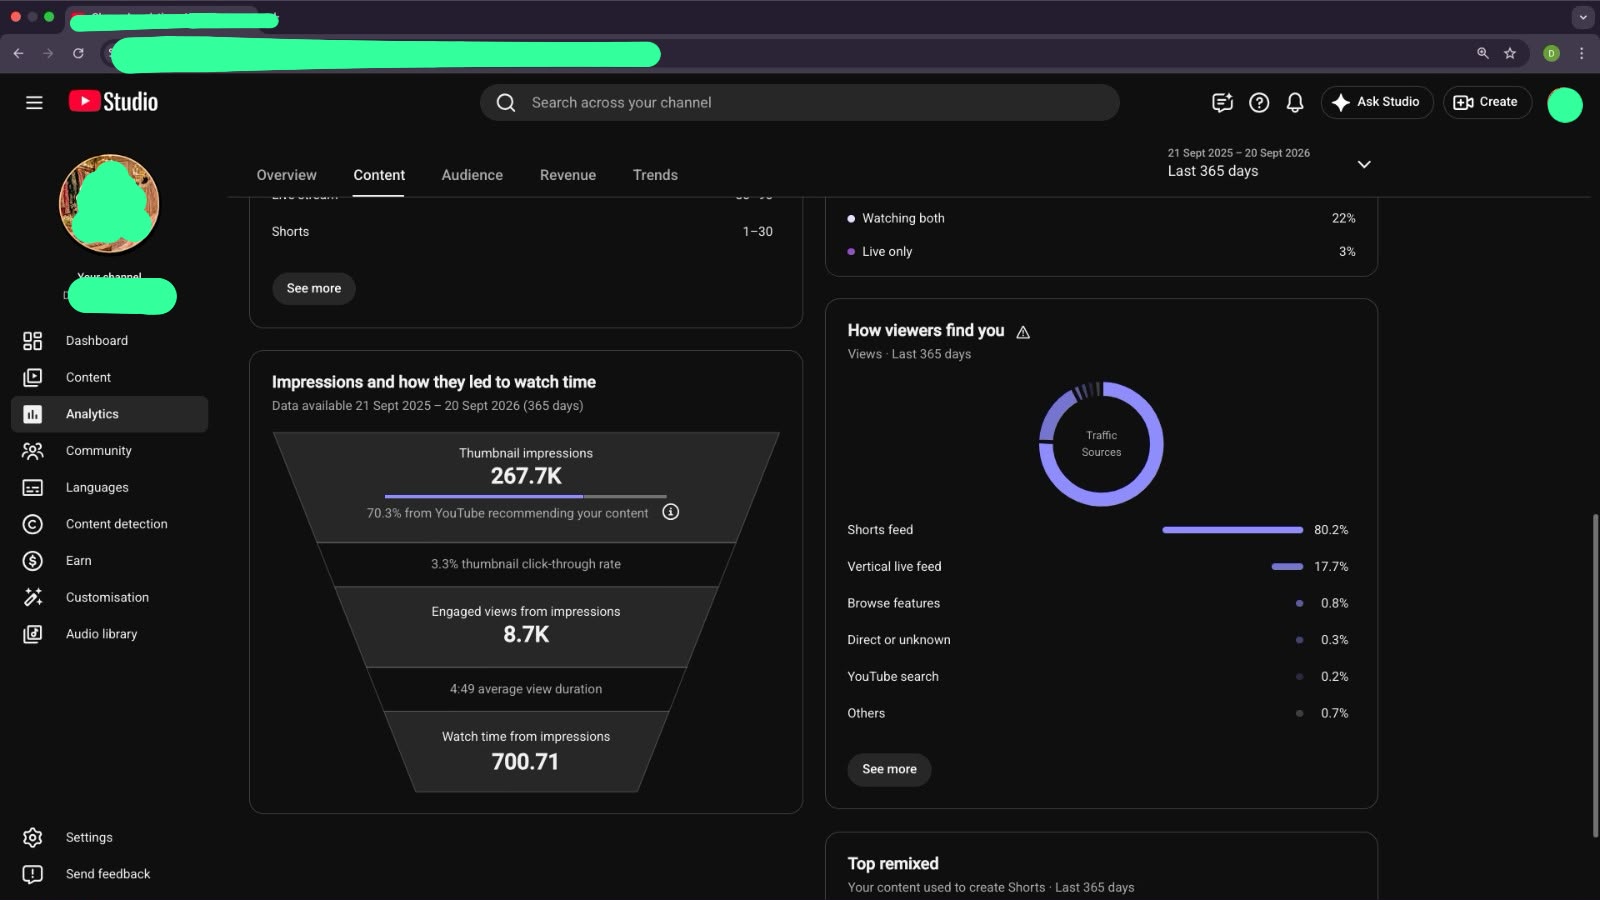Open the help question mark icon
1600x900 pixels.
pyautogui.click(x=1259, y=102)
